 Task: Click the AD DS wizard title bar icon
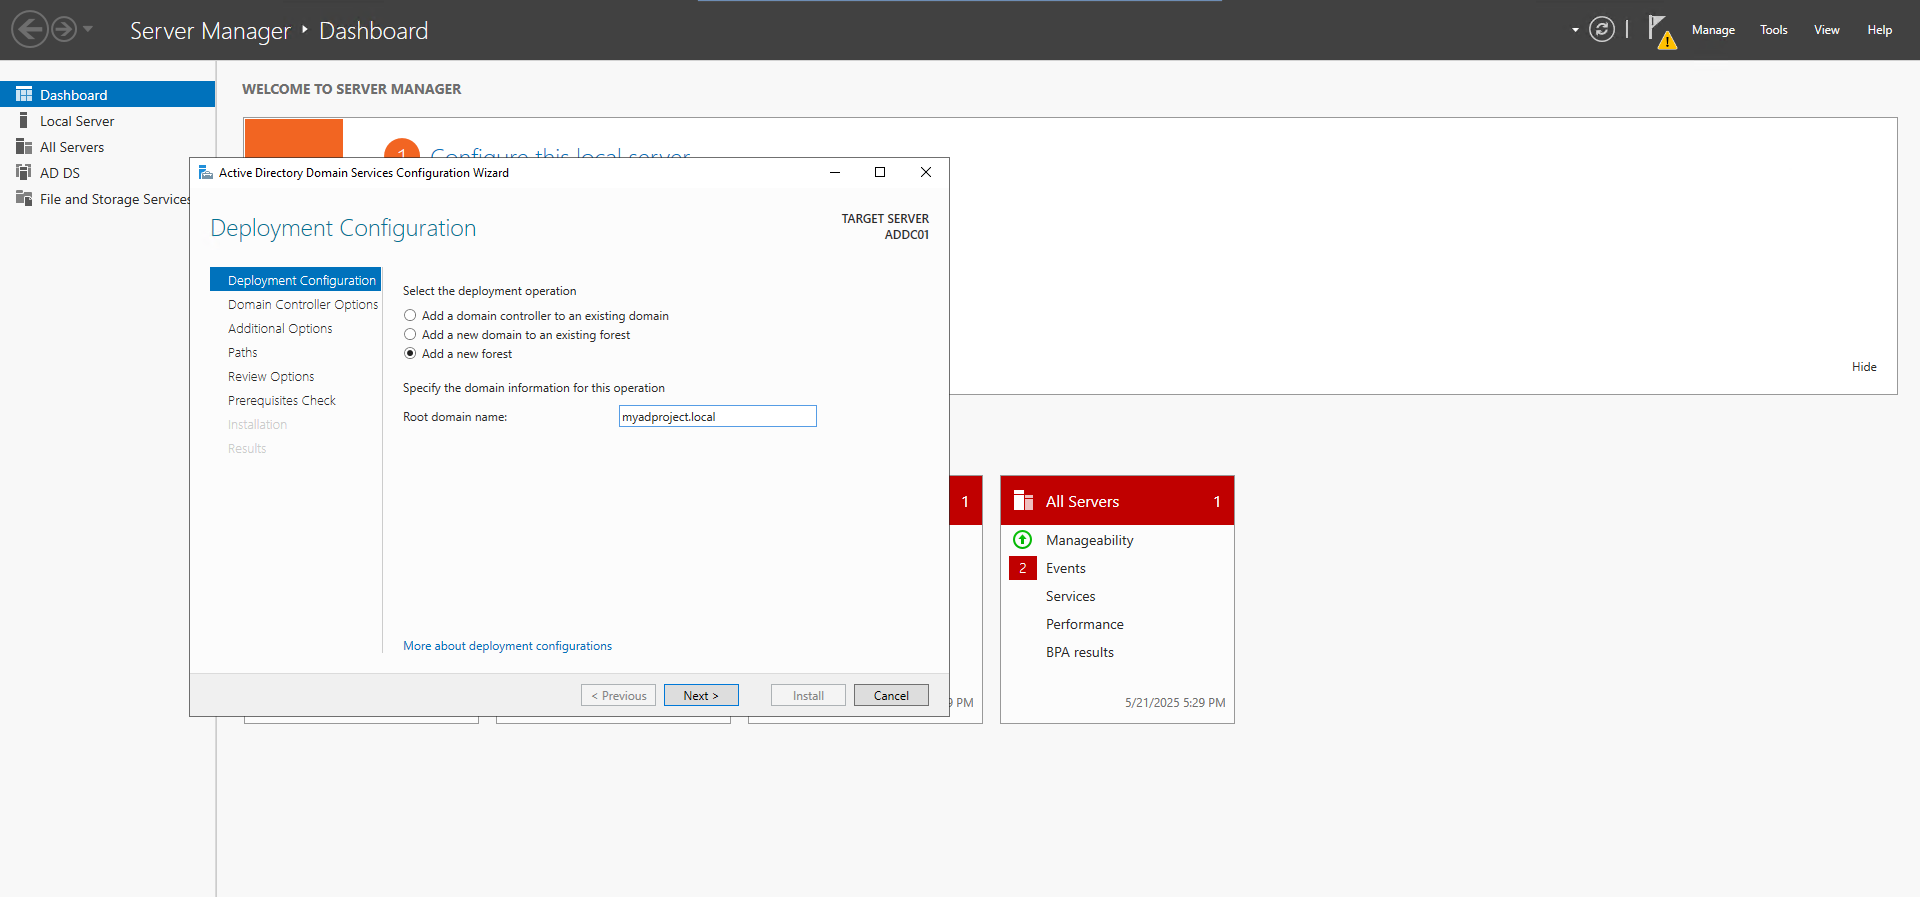206,172
